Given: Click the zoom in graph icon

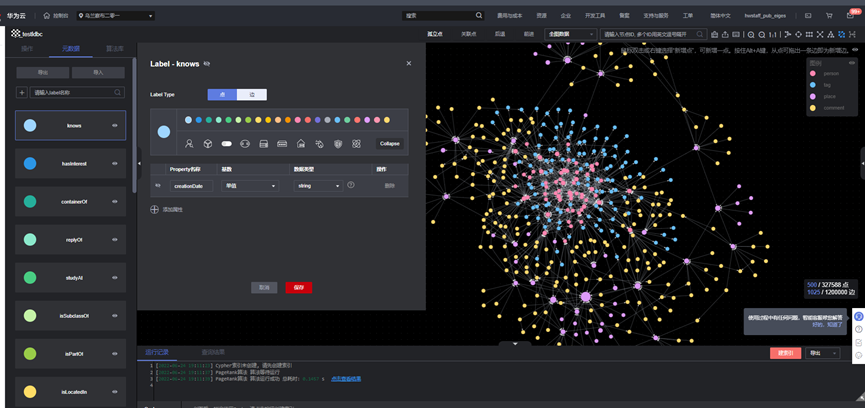Looking at the screenshot, I should click(x=751, y=34).
